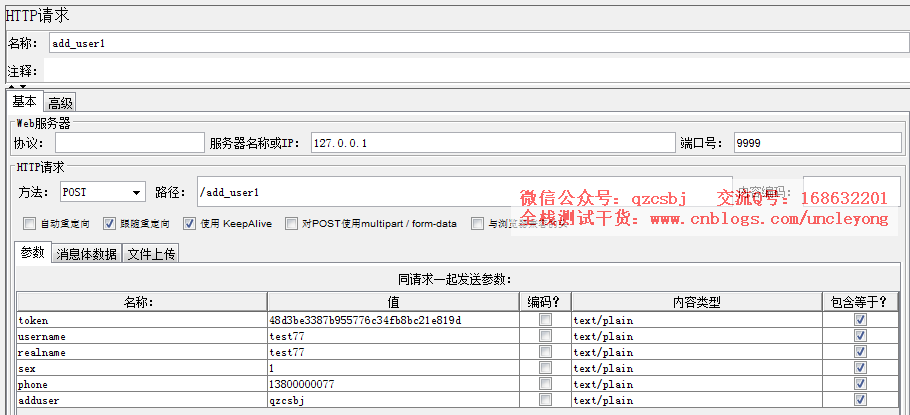Select the value 1 in sex row

click(x=393, y=368)
